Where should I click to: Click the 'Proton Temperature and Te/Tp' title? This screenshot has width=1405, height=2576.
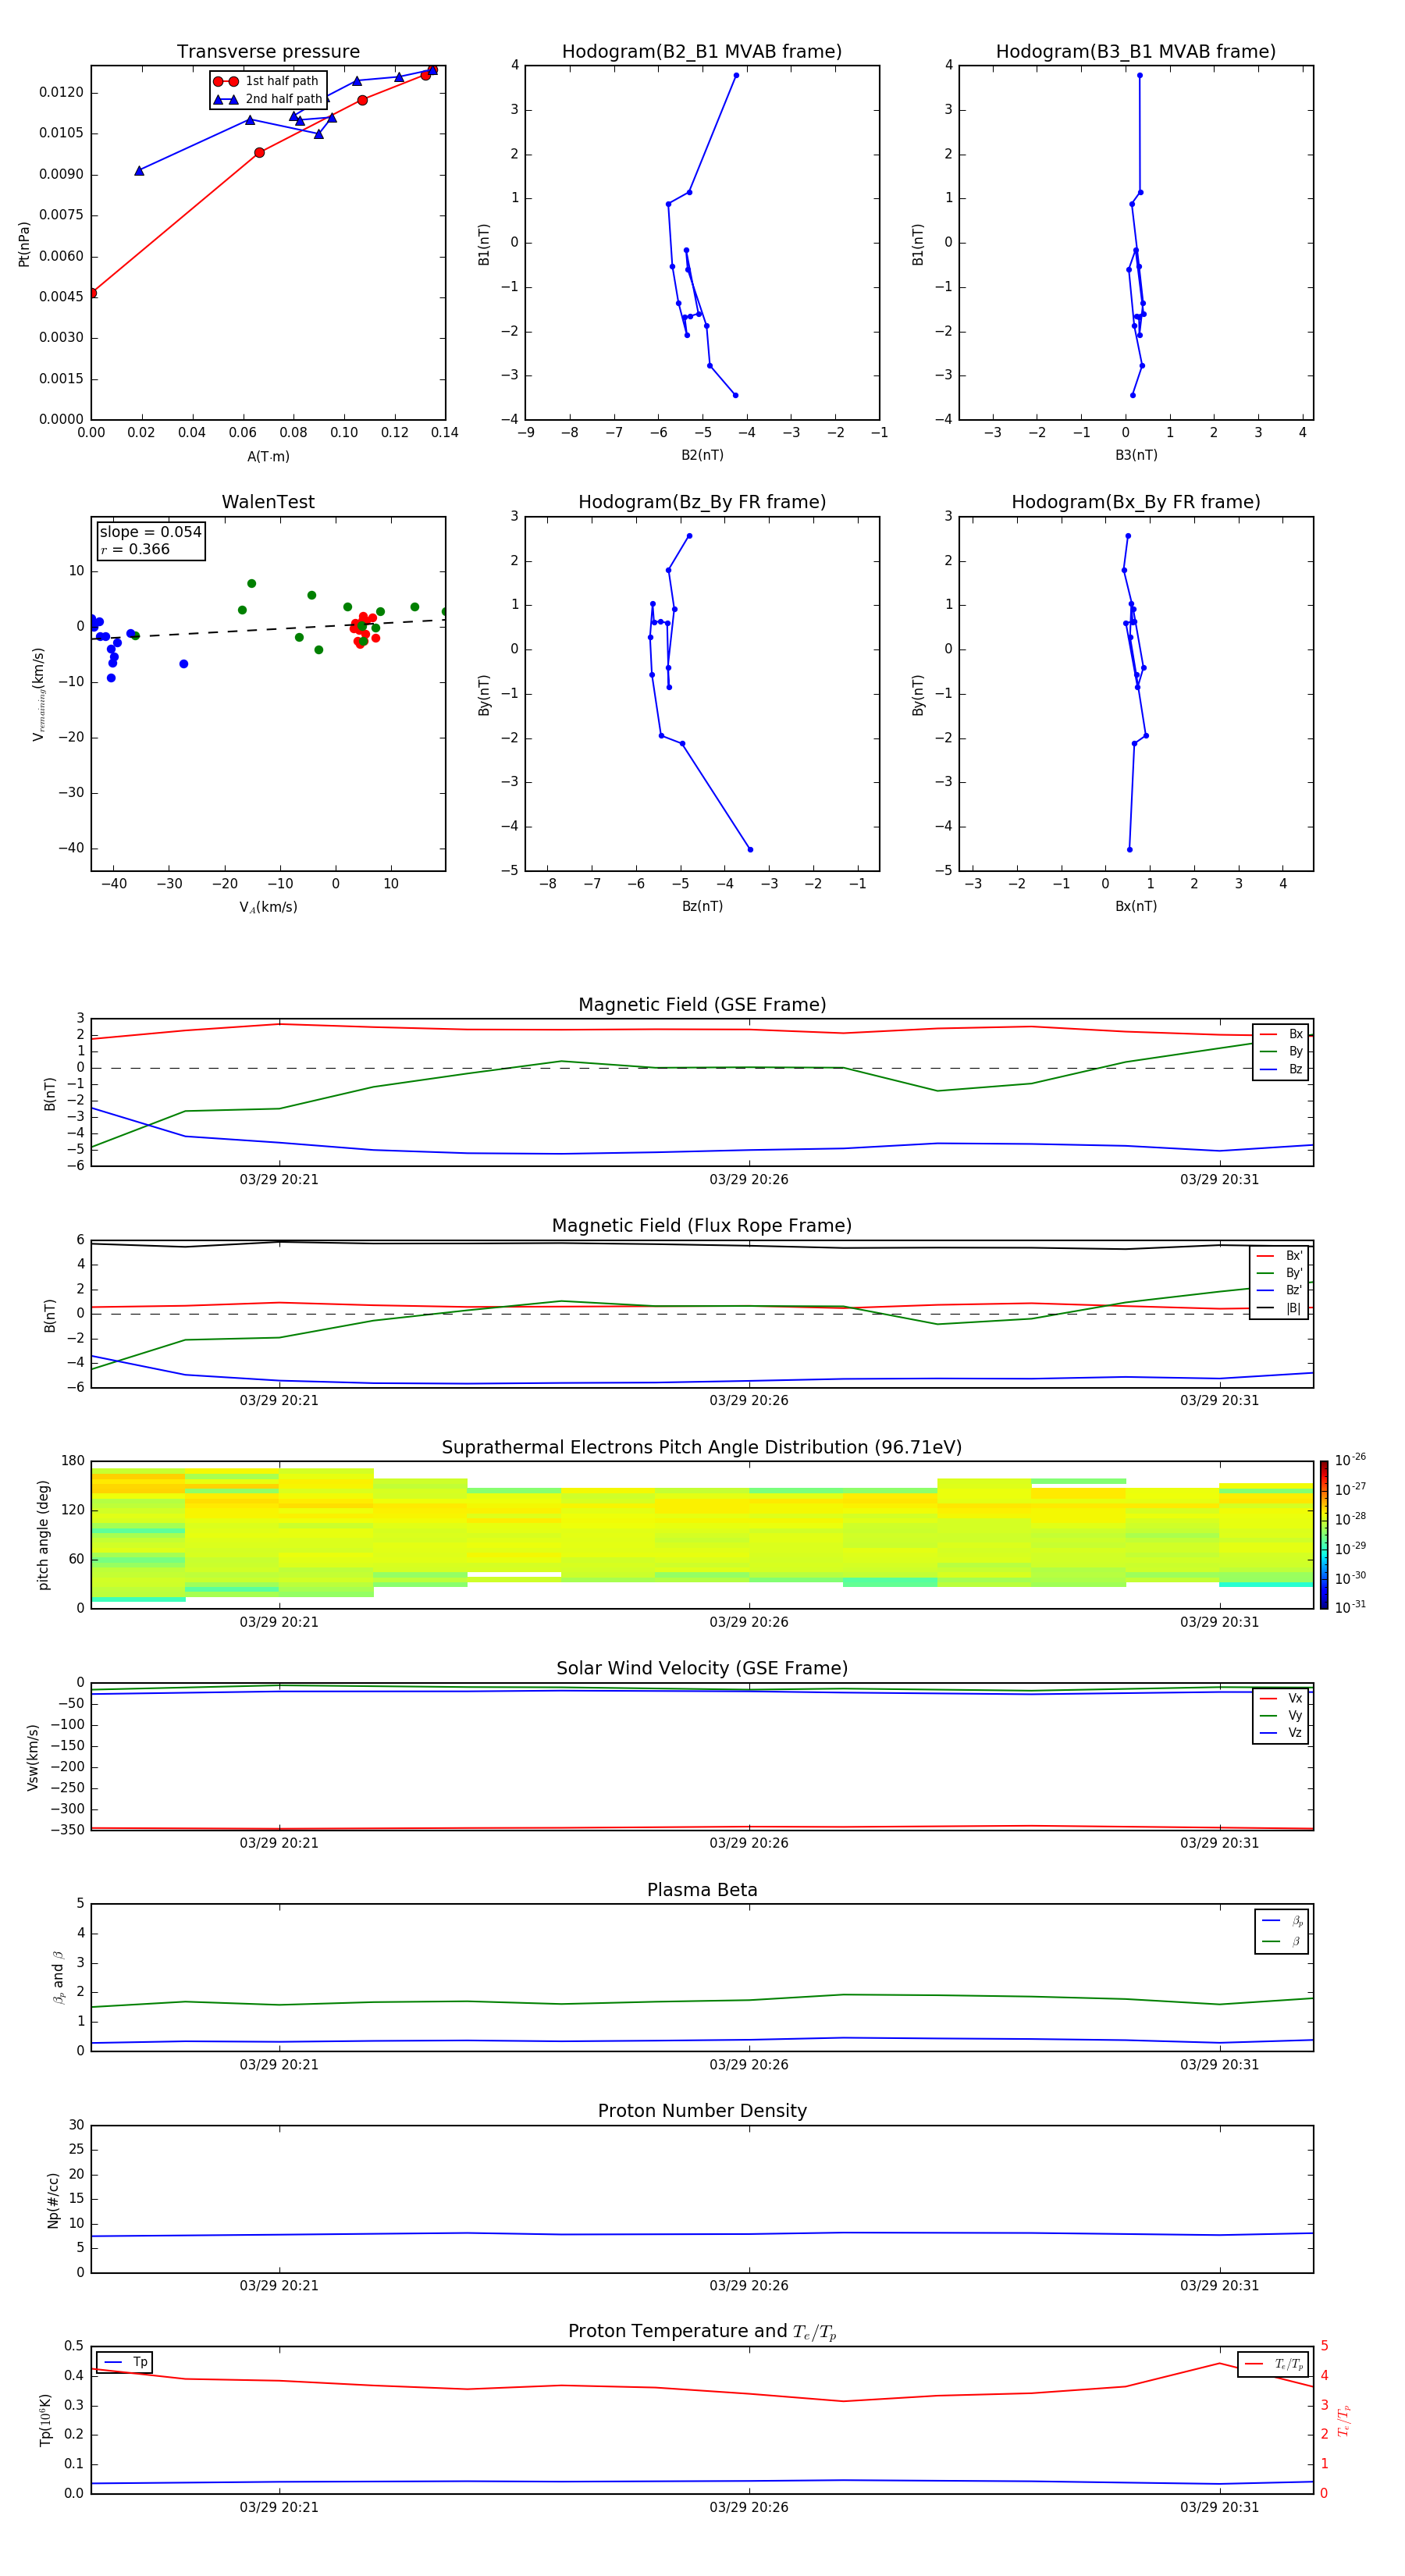(702, 2331)
